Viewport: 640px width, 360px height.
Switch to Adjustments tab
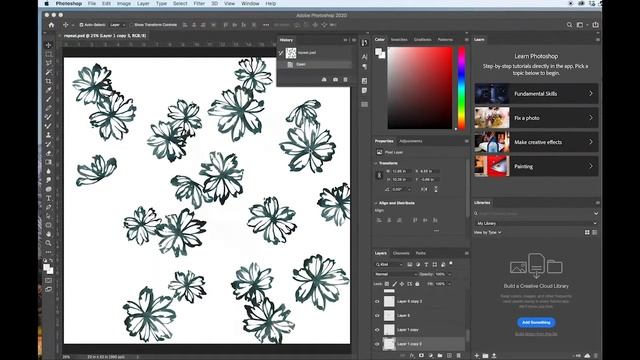[x=411, y=141]
